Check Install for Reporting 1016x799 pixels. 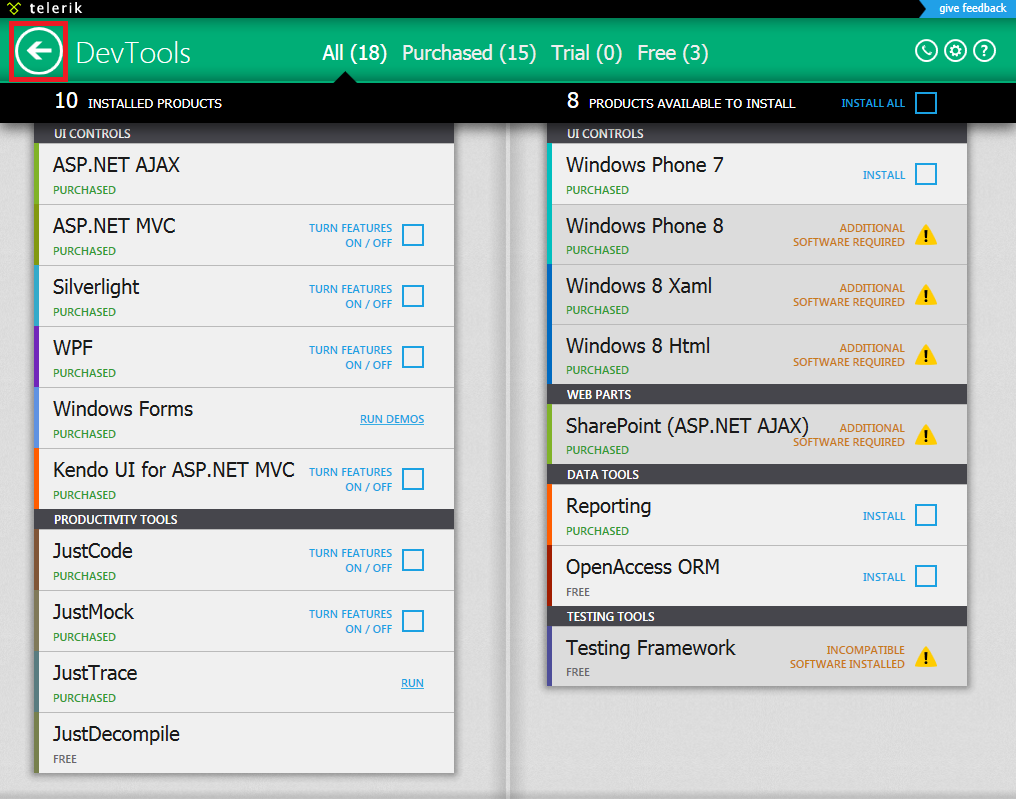pos(926,515)
